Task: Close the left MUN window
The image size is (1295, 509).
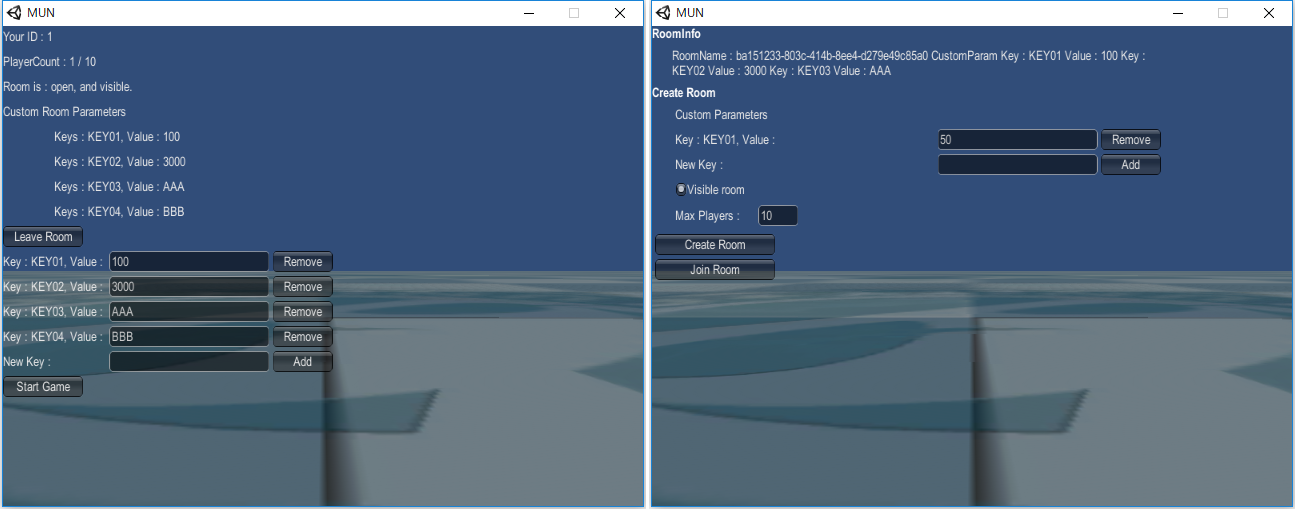Action: coord(620,13)
